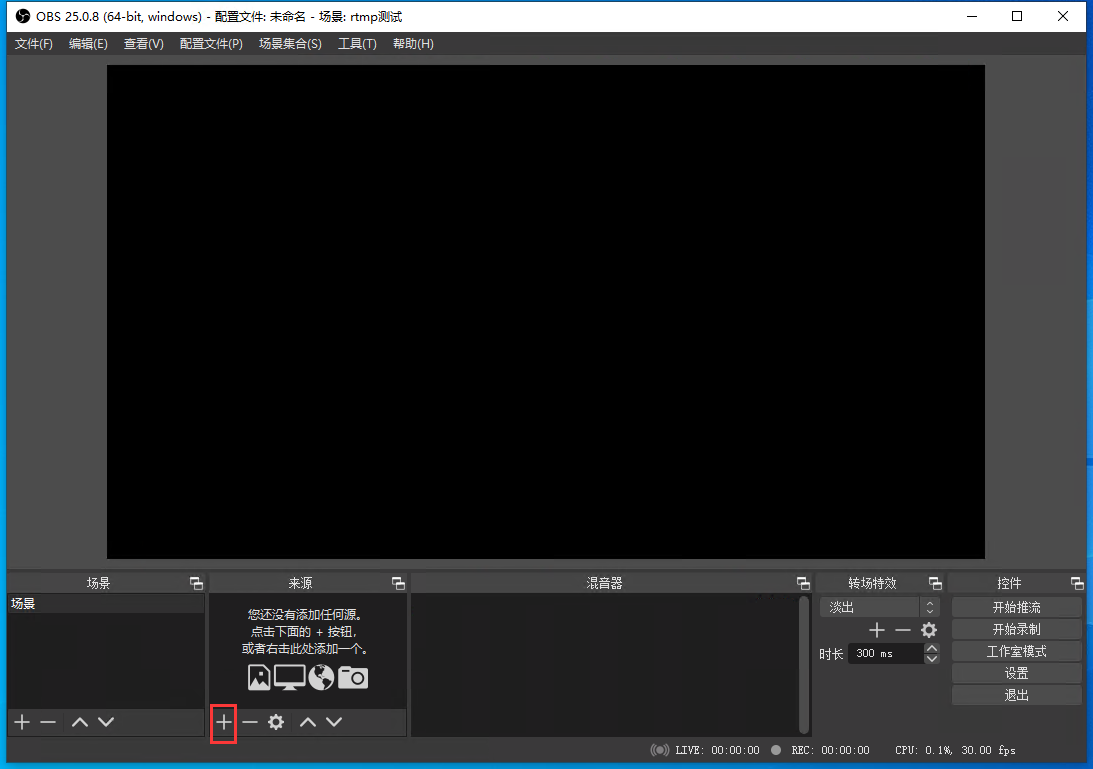Remove selected scene with minus icon
This screenshot has width=1093, height=769.
click(x=48, y=722)
